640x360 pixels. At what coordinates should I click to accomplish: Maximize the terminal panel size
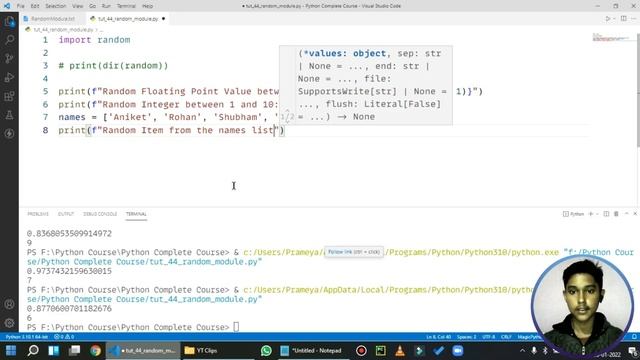pyautogui.click(x=627, y=214)
